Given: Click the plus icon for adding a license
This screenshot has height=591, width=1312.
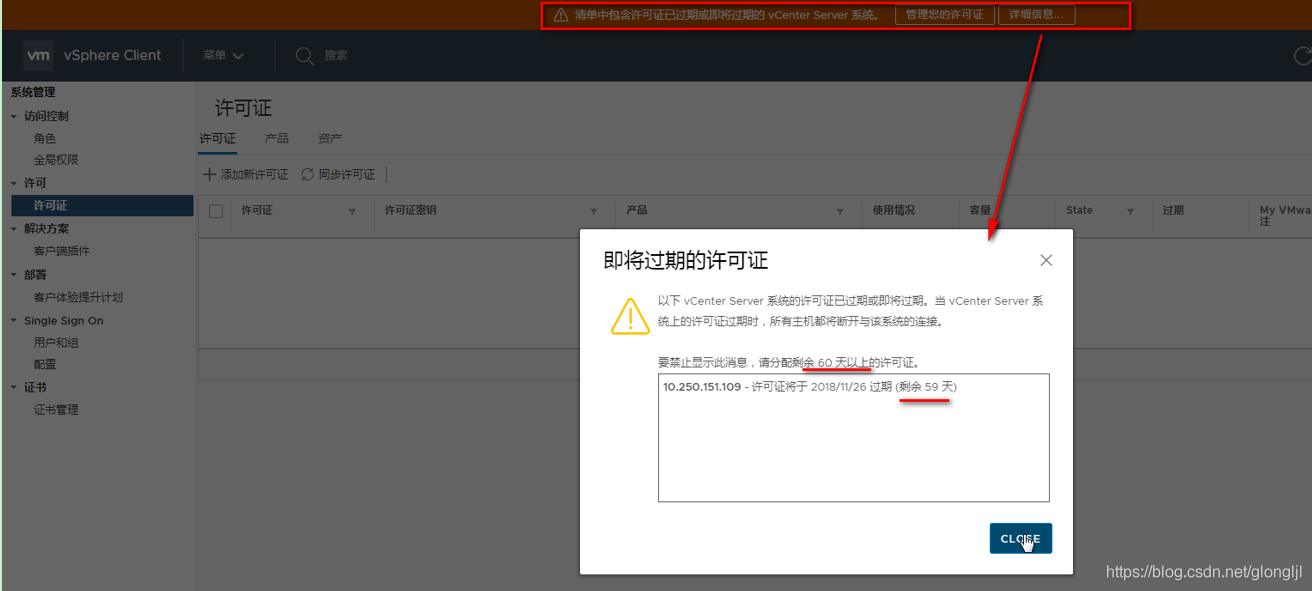Looking at the screenshot, I should (209, 174).
